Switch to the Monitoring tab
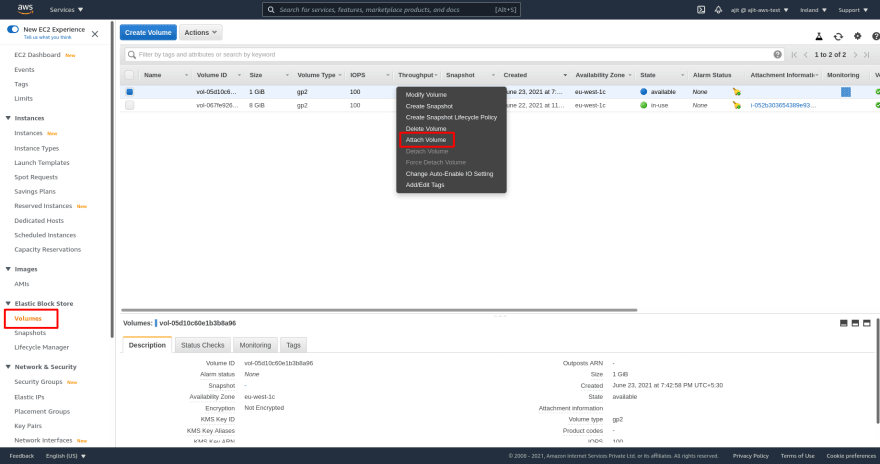The width and height of the screenshot is (880, 464). (255, 345)
